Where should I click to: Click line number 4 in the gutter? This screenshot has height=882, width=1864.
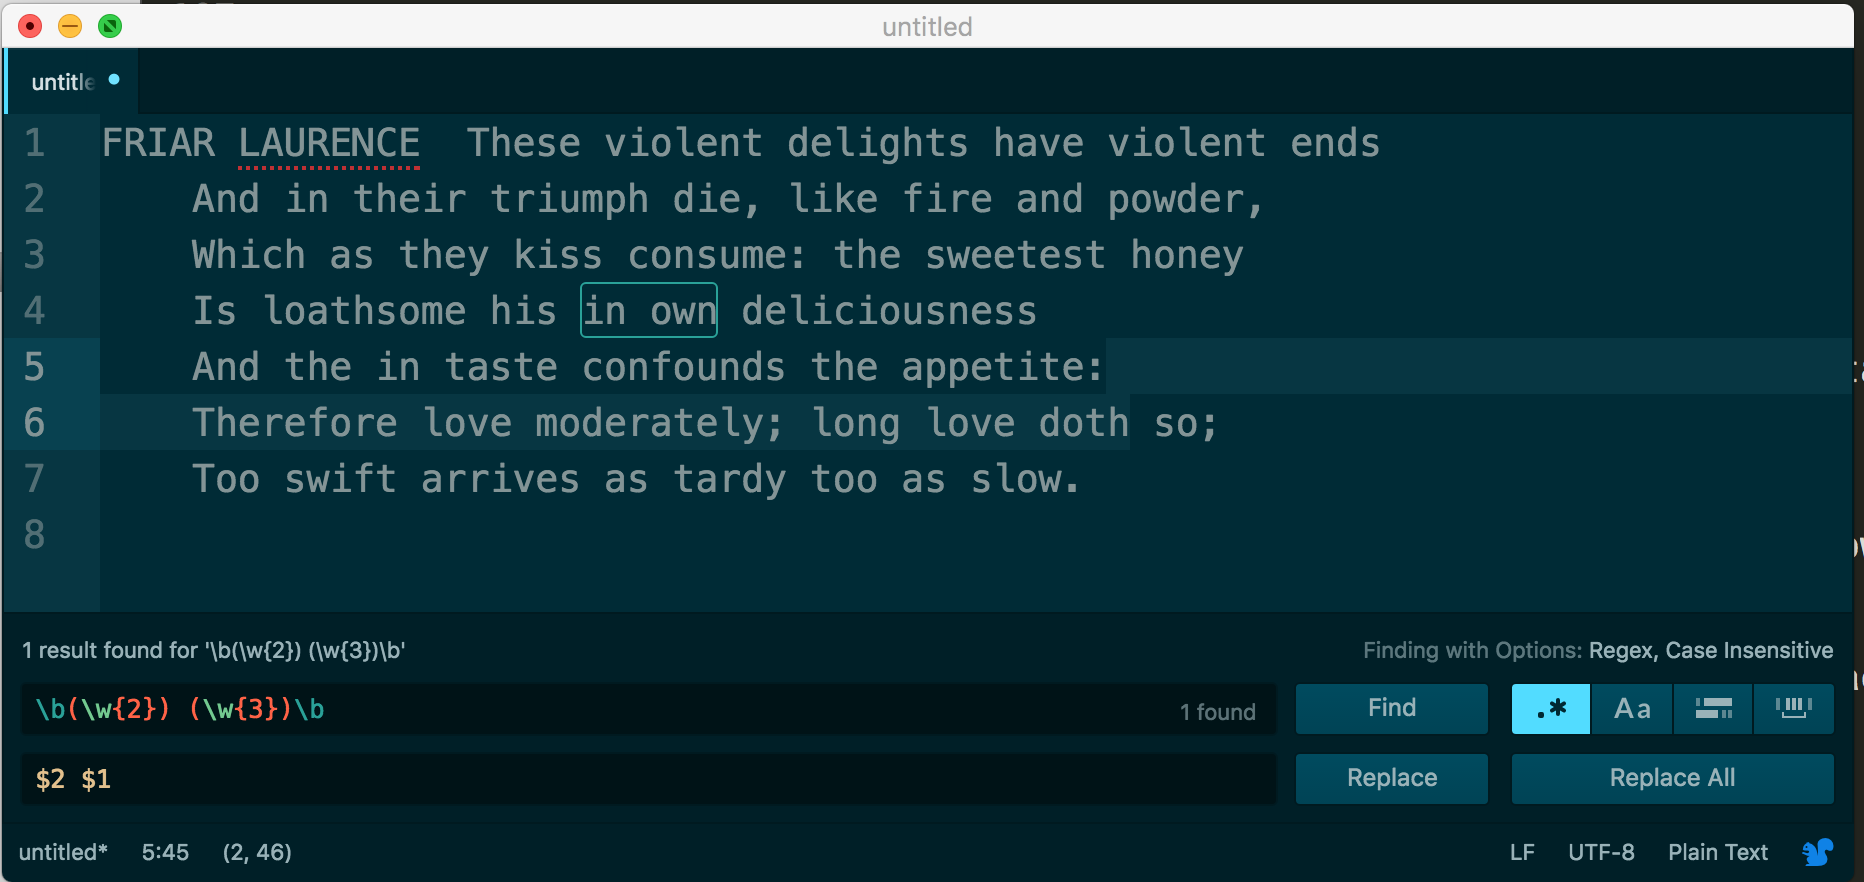point(35,311)
